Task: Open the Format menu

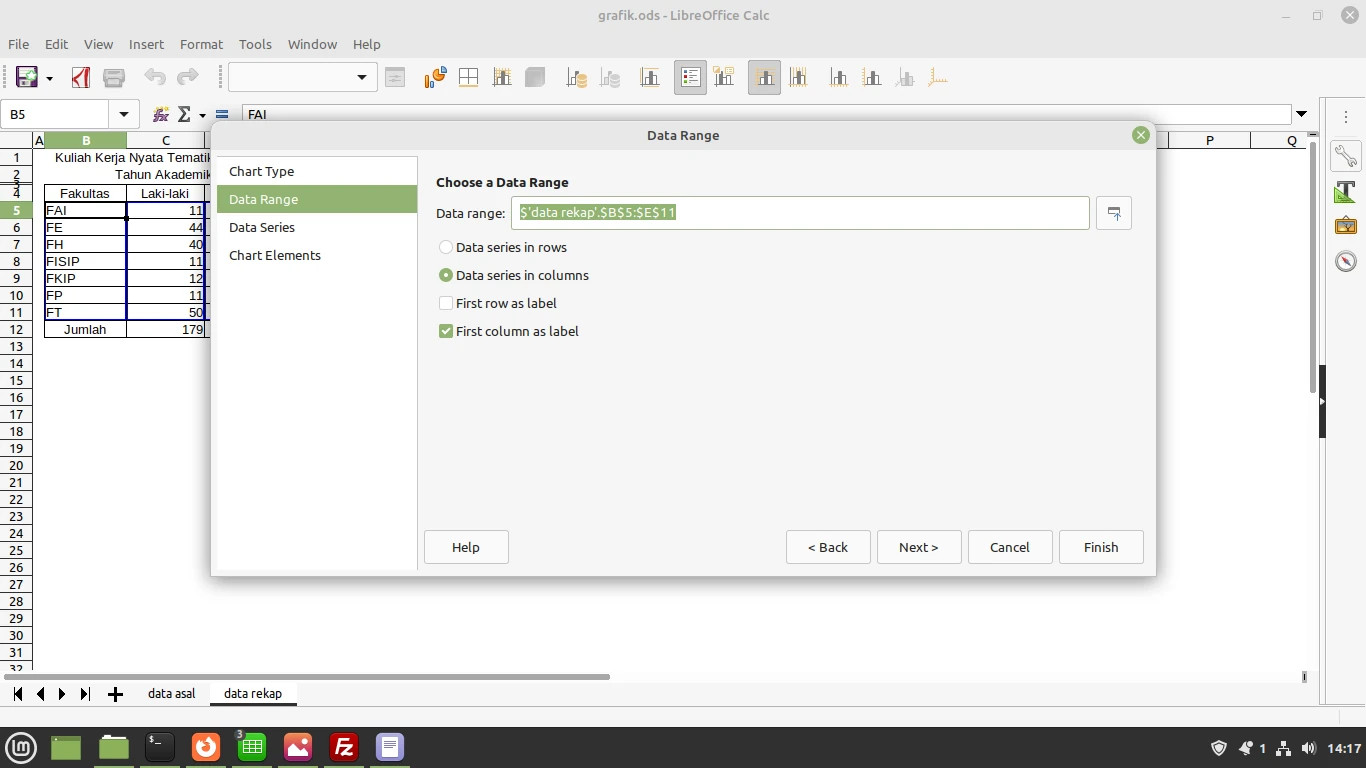Action: [x=201, y=44]
